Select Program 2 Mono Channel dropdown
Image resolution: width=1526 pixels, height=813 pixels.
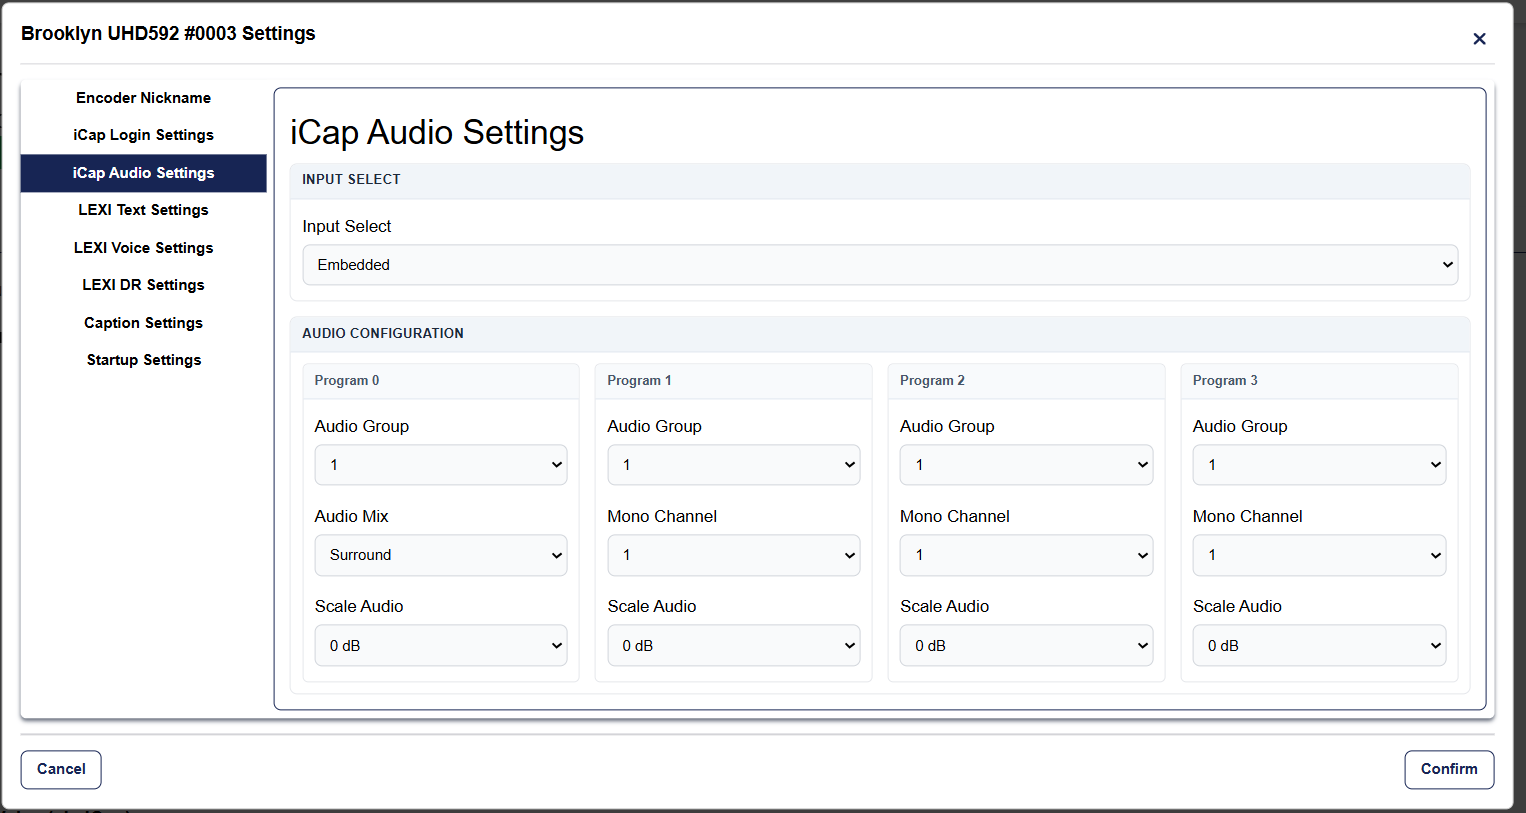point(1026,555)
